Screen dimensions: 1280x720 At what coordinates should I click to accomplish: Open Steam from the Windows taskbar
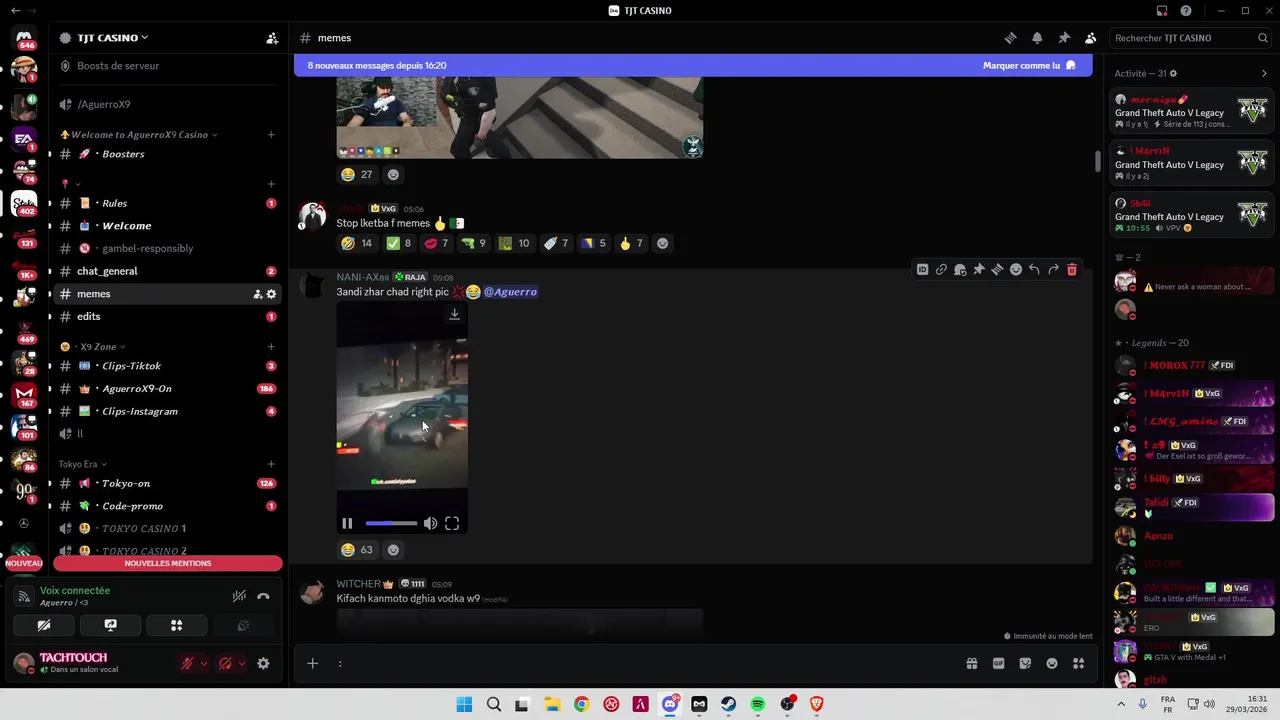[729, 704]
